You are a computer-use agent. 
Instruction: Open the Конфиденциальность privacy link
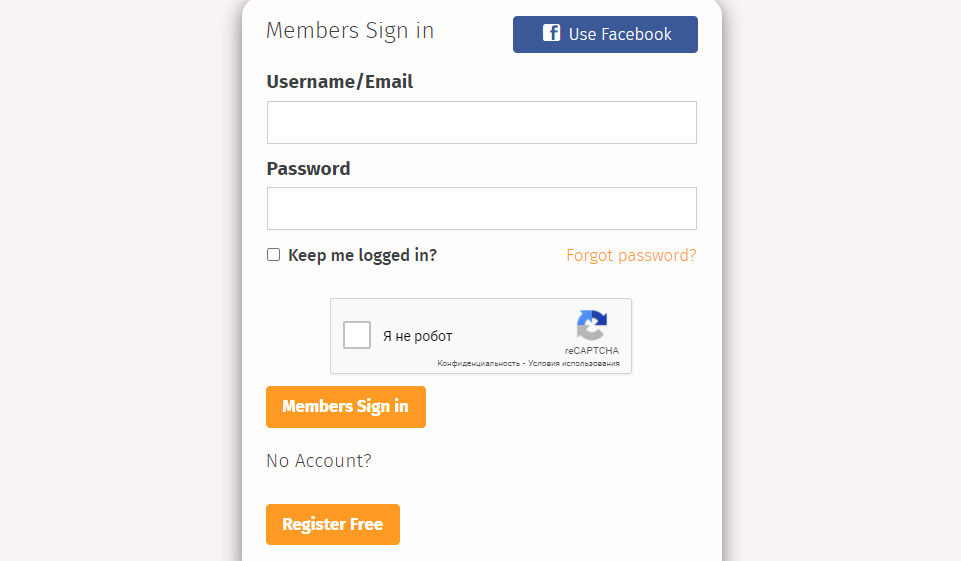(478, 364)
